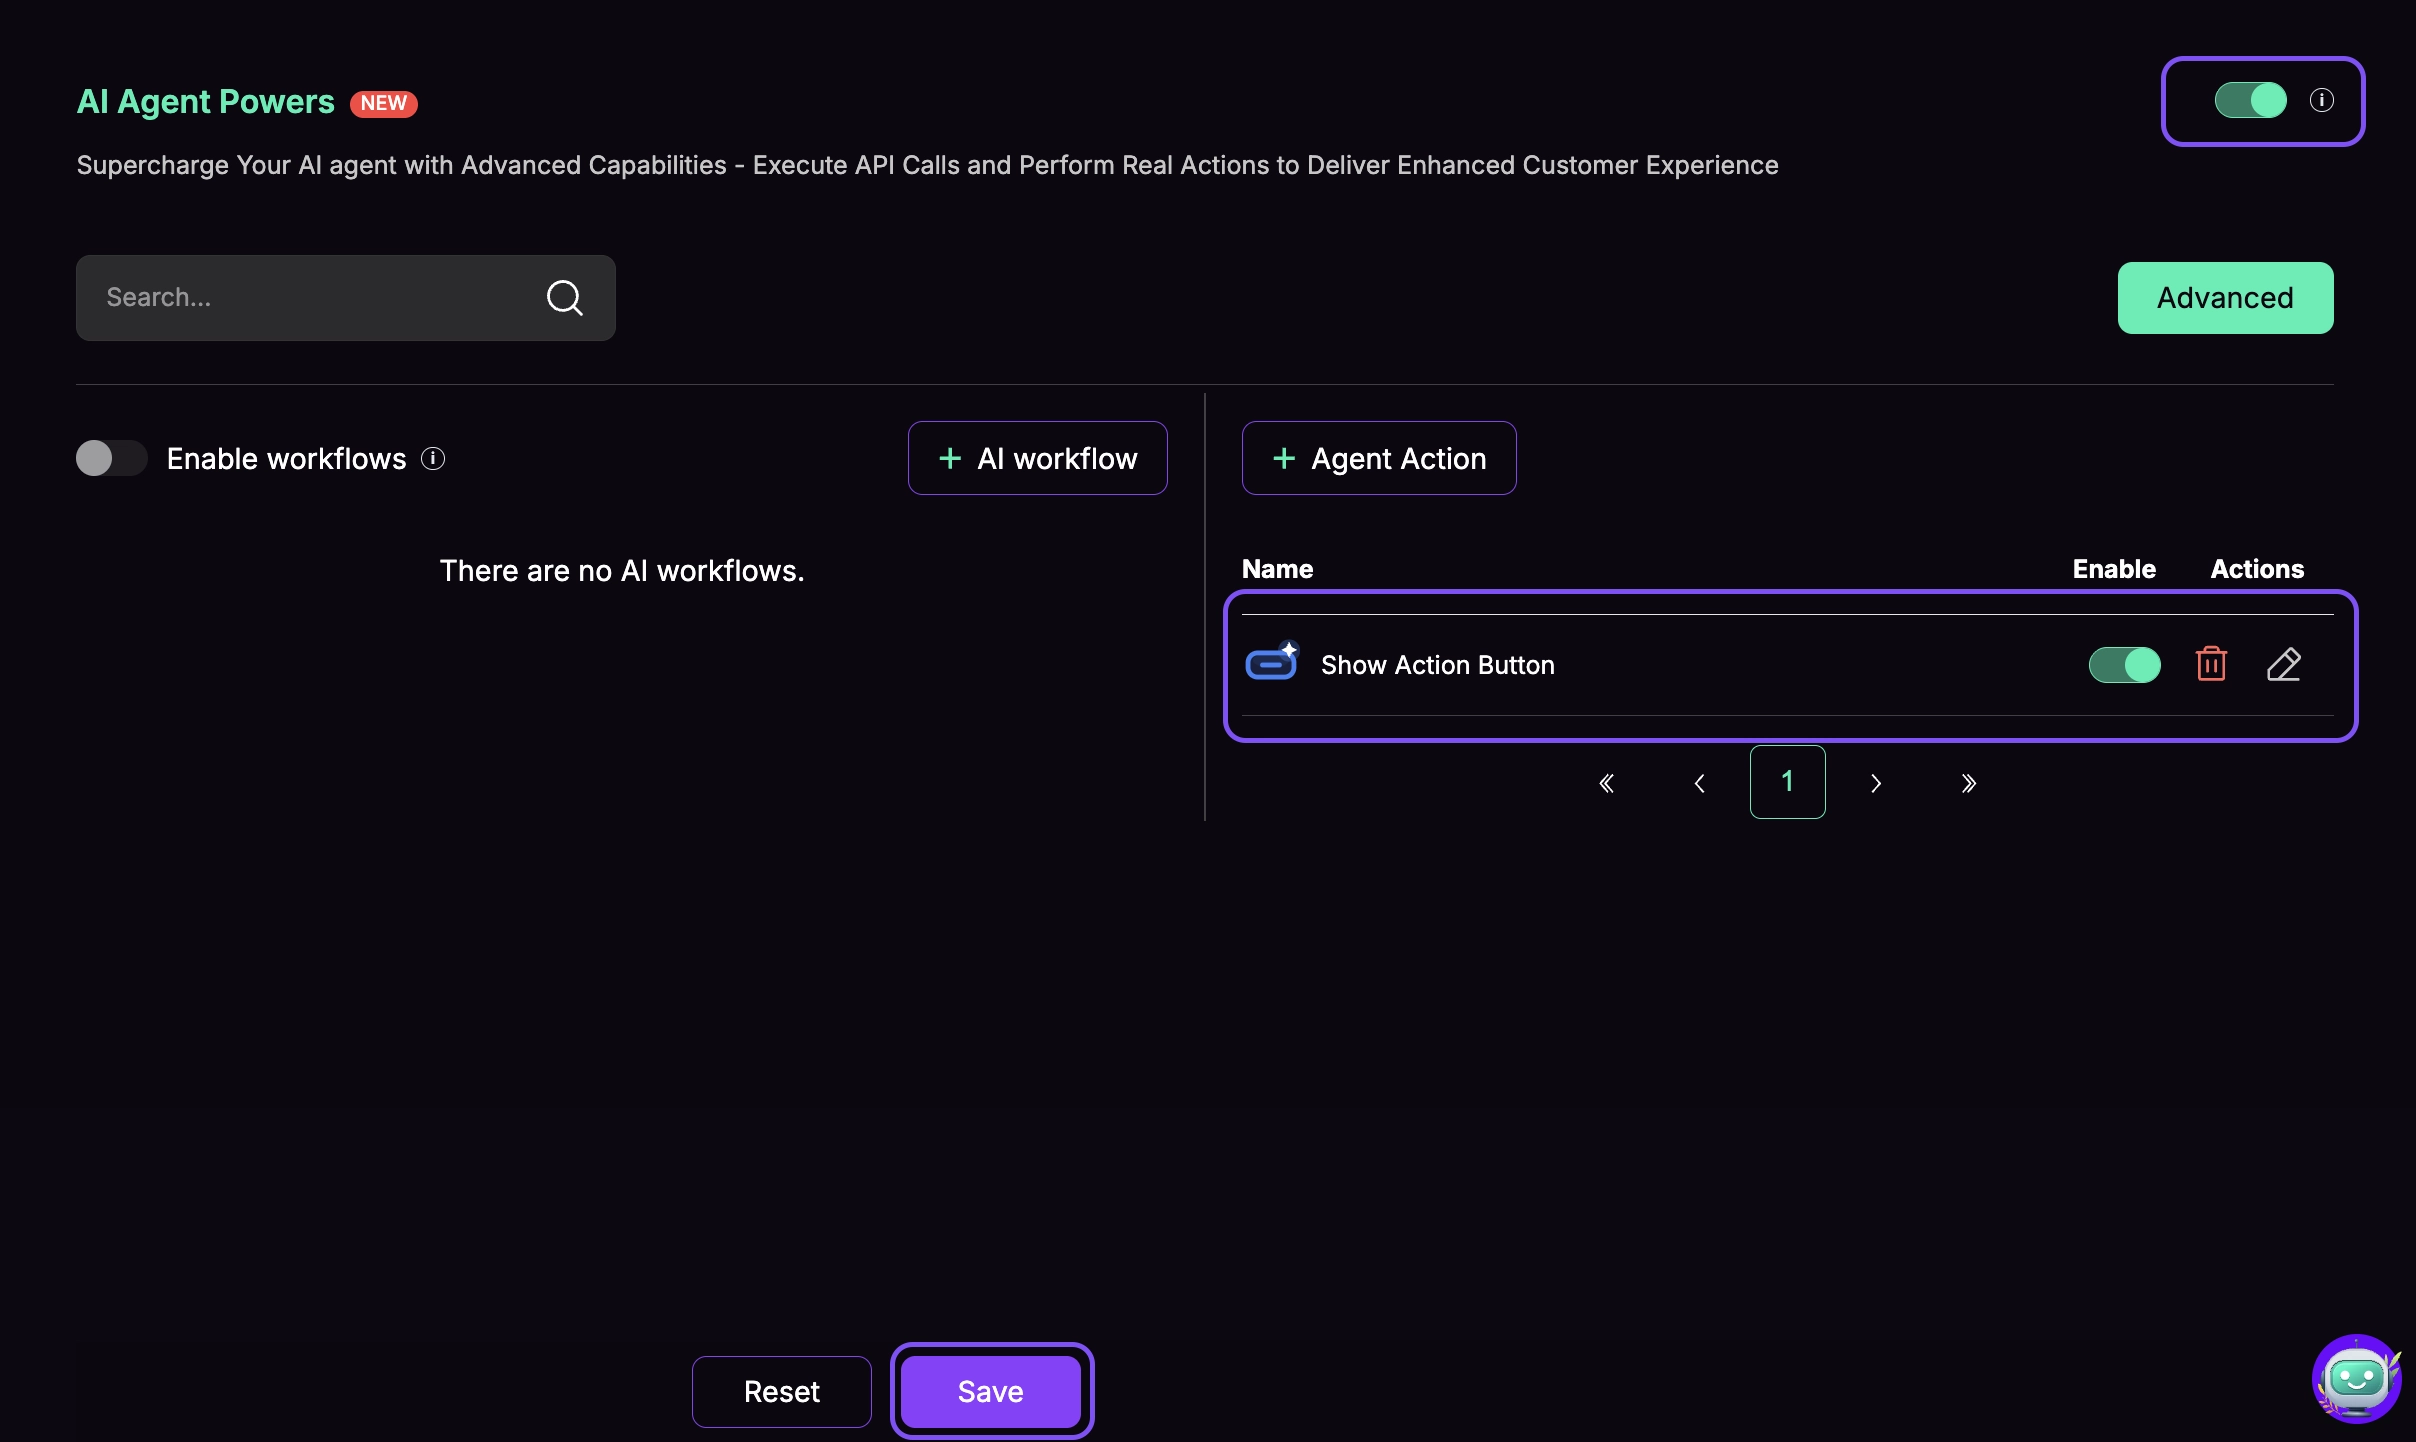Open the info tooltip beside the main power toggle
The width and height of the screenshot is (2416, 1442).
click(2322, 100)
